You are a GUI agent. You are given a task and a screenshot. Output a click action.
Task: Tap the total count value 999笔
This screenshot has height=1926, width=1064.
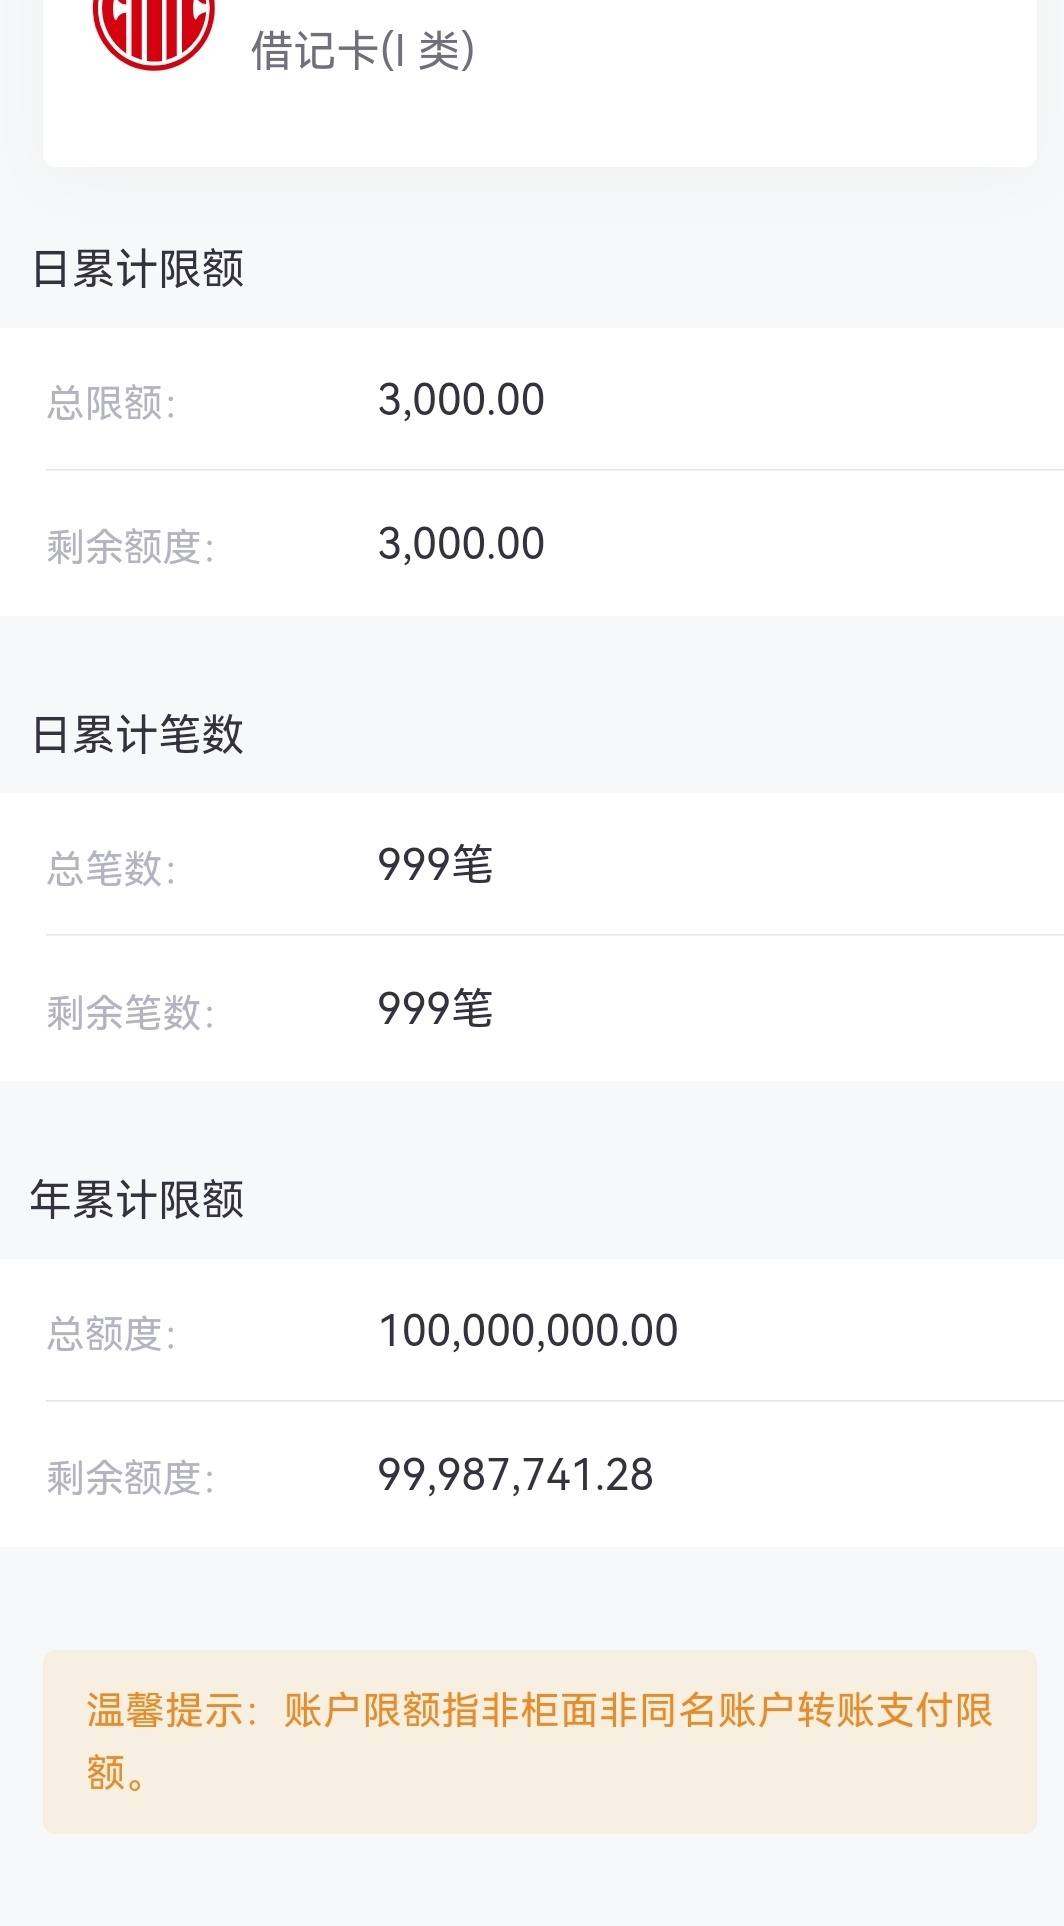coord(435,865)
